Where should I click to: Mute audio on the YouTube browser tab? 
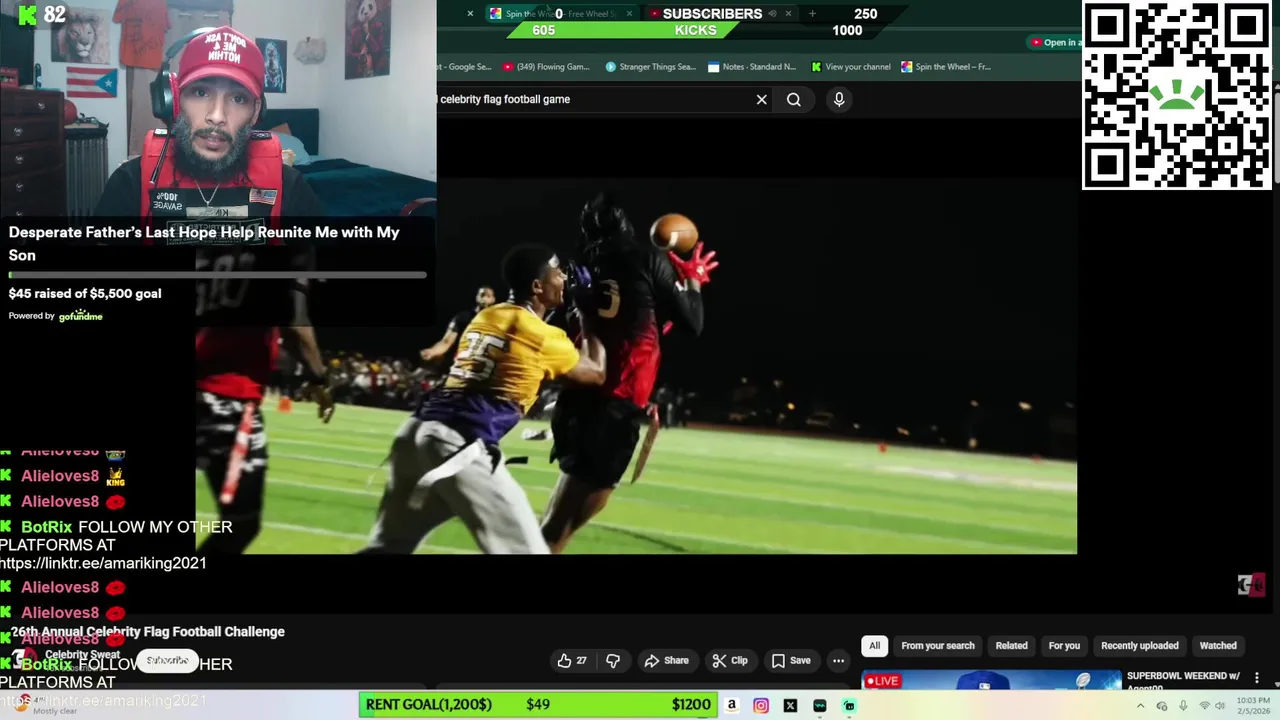tap(772, 14)
